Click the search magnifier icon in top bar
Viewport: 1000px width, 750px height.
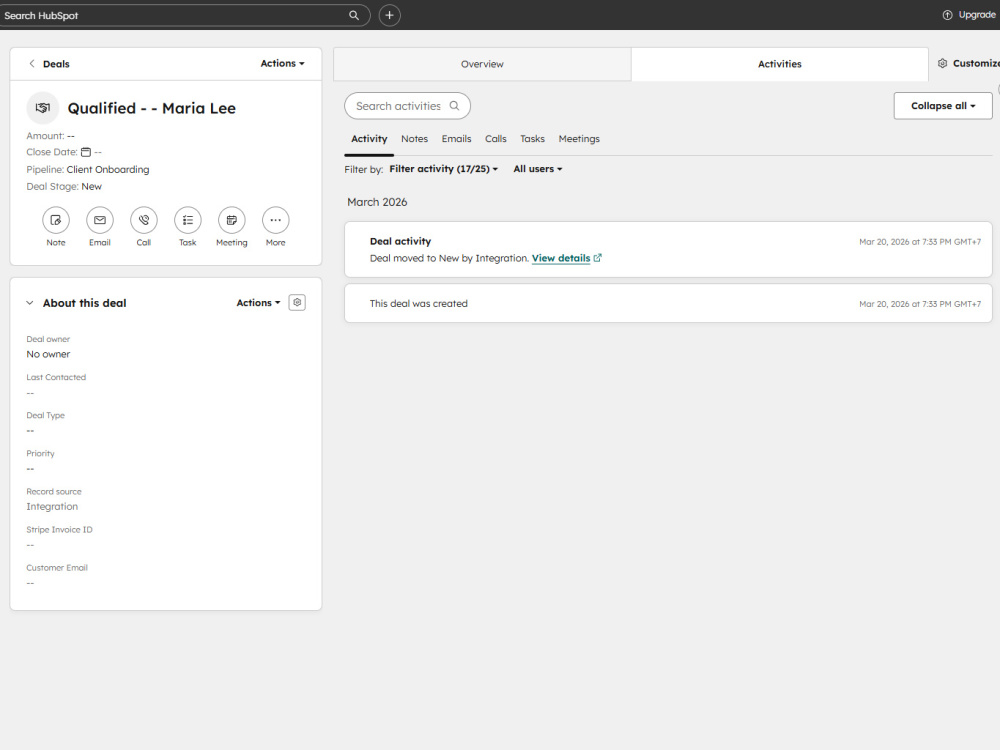[354, 15]
